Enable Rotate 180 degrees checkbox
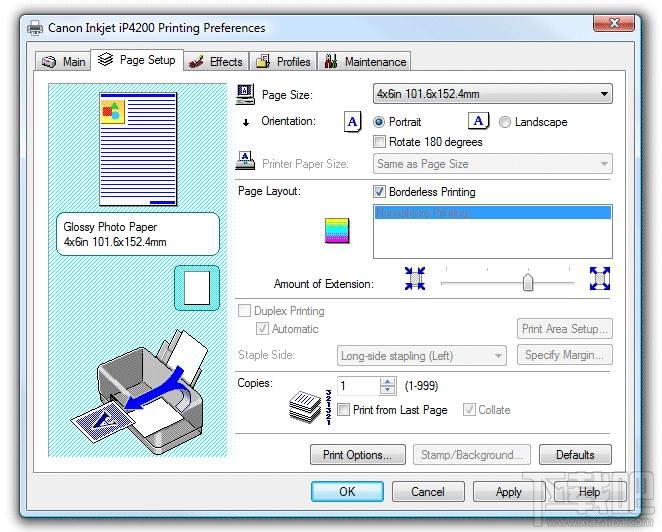Viewport: 662px width, 532px height. point(379,141)
